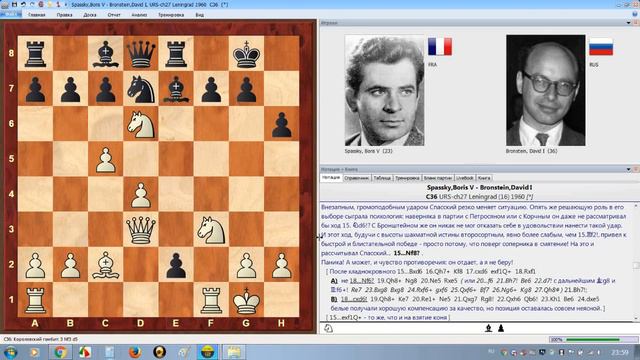Open the Анализ menu tab
The width and height of the screenshot is (640, 360).
click(139, 15)
